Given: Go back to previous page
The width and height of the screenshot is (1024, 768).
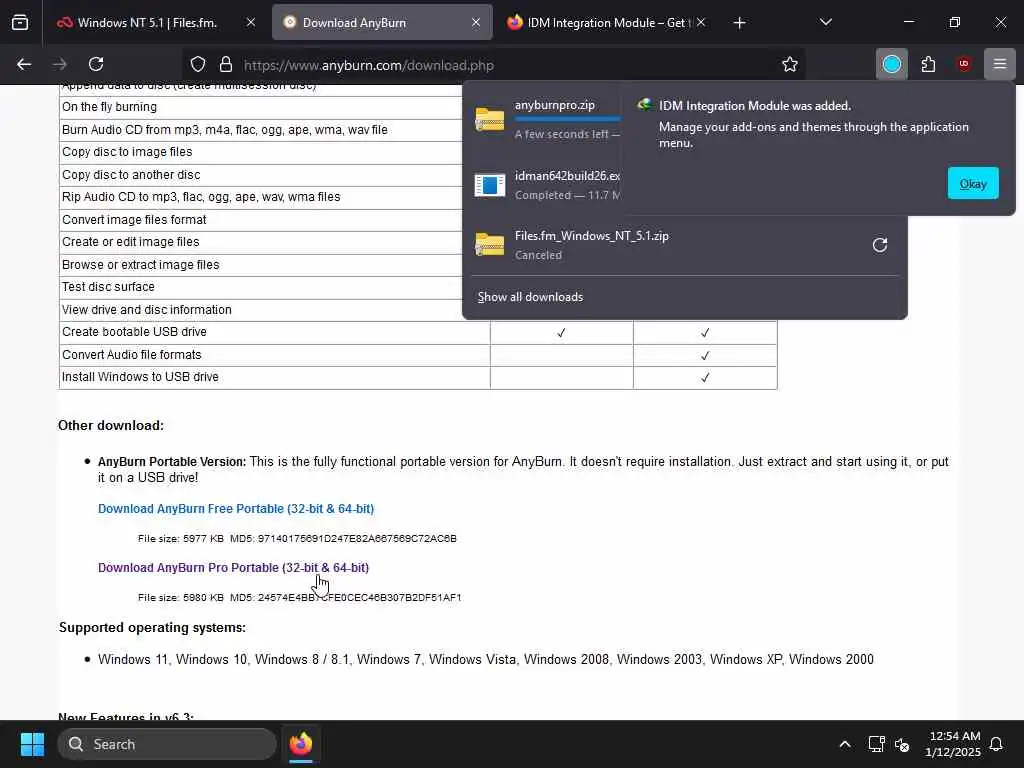Looking at the screenshot, I should click(24, 64).
